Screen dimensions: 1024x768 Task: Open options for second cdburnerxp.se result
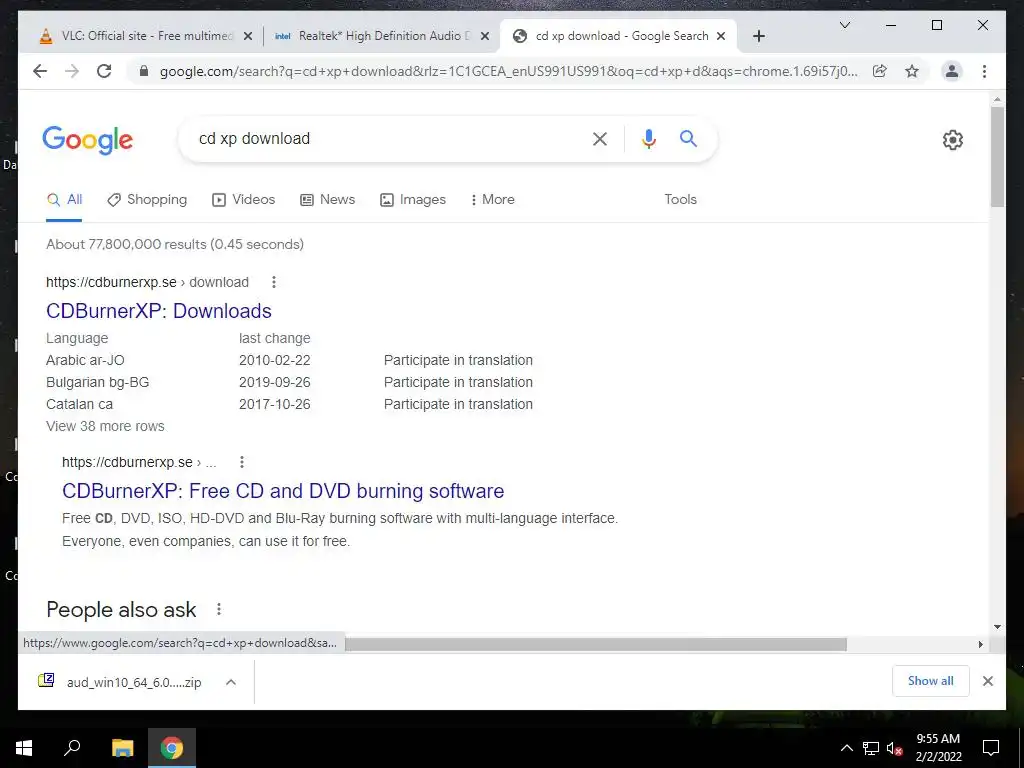242,462
